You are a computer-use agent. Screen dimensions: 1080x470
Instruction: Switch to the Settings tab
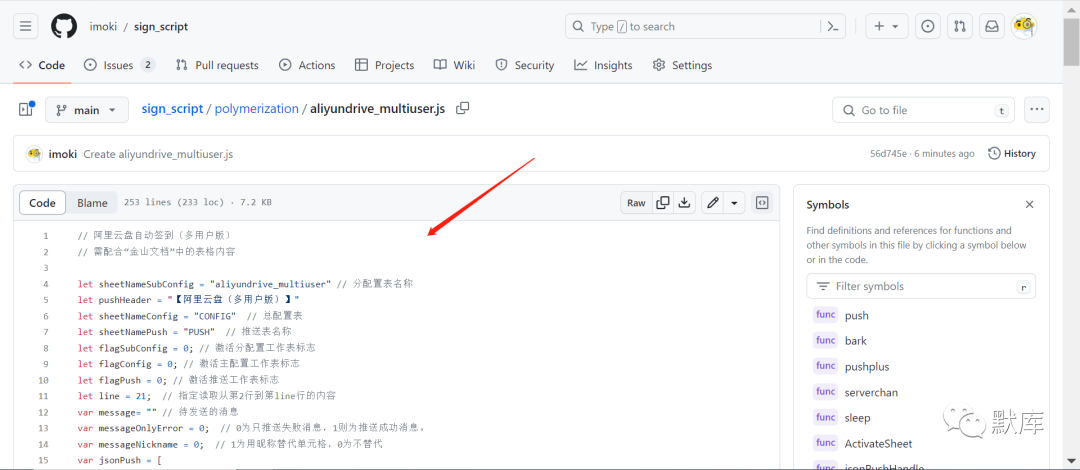pyautogui.click(x=682, y=65)
